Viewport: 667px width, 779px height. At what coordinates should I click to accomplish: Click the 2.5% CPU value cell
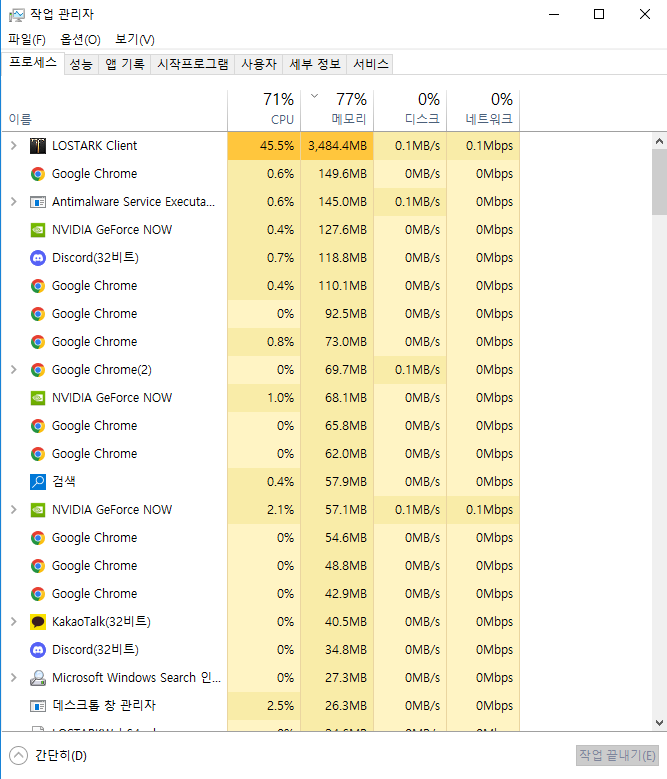[264, 705]
